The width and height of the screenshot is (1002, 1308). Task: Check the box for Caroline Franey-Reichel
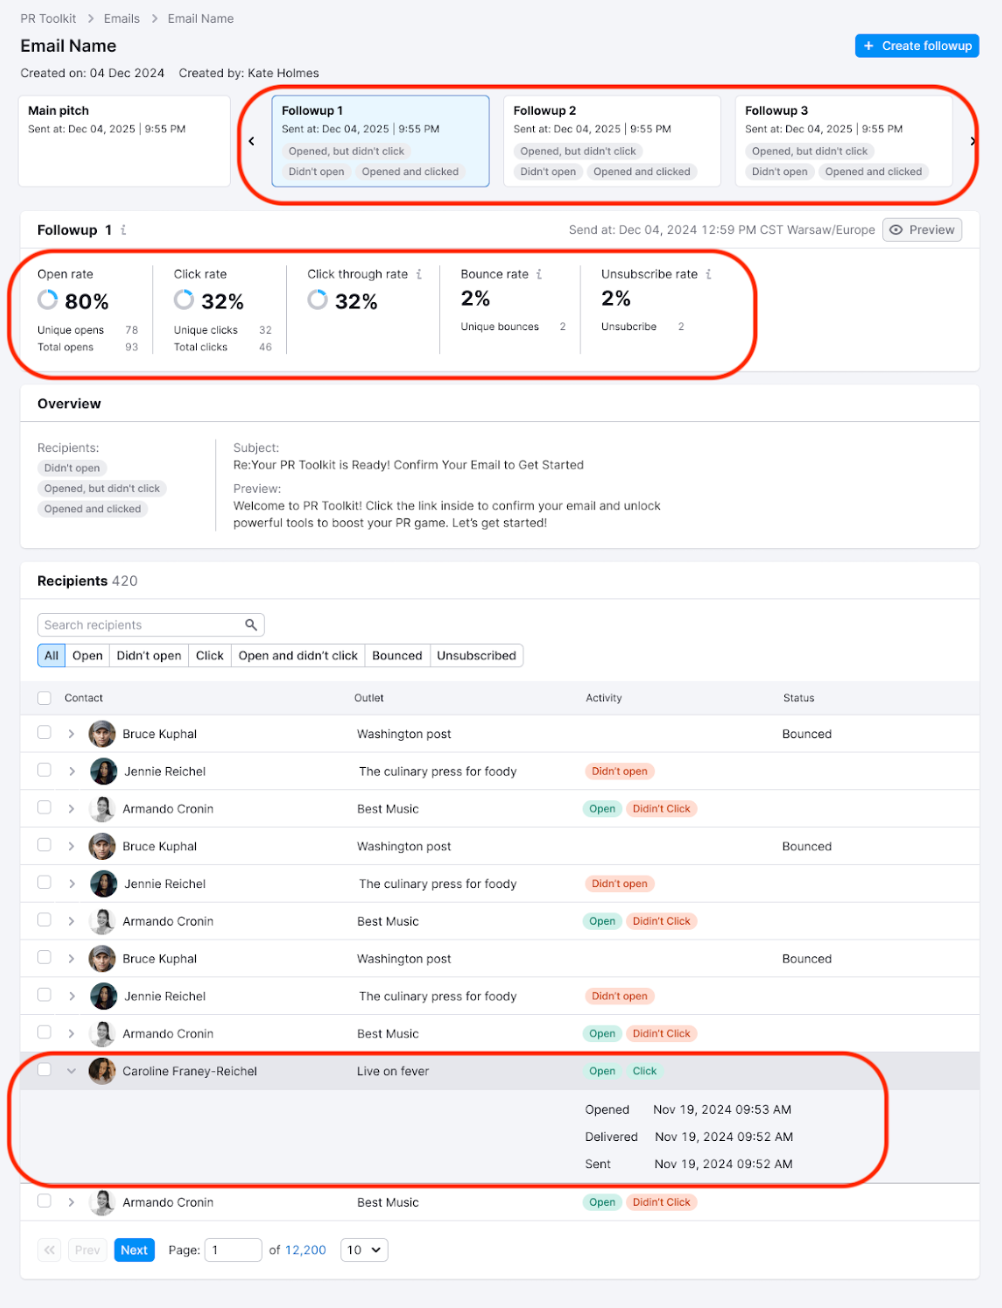[x=44, y=1070]
